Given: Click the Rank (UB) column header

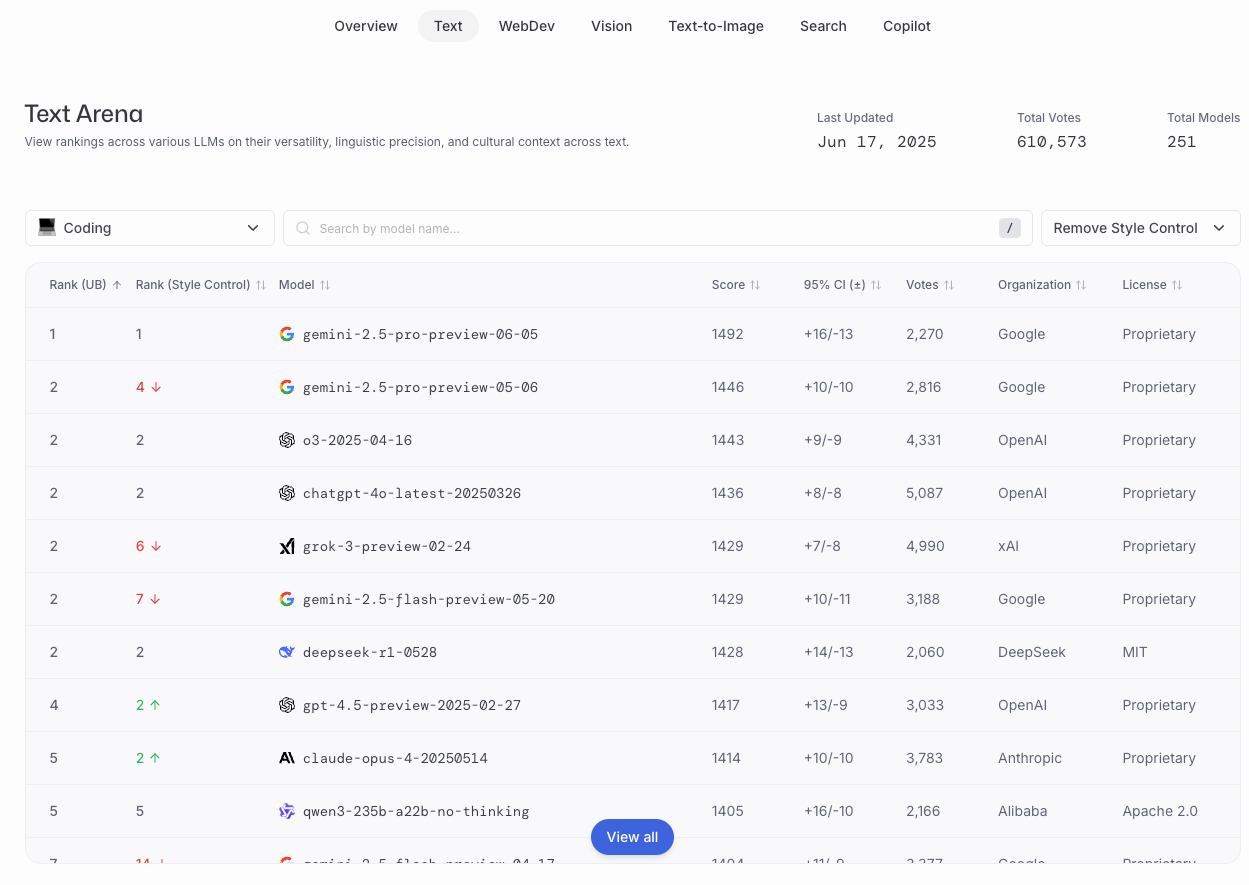Looking at the screenshot, I should tap(78, 285).
